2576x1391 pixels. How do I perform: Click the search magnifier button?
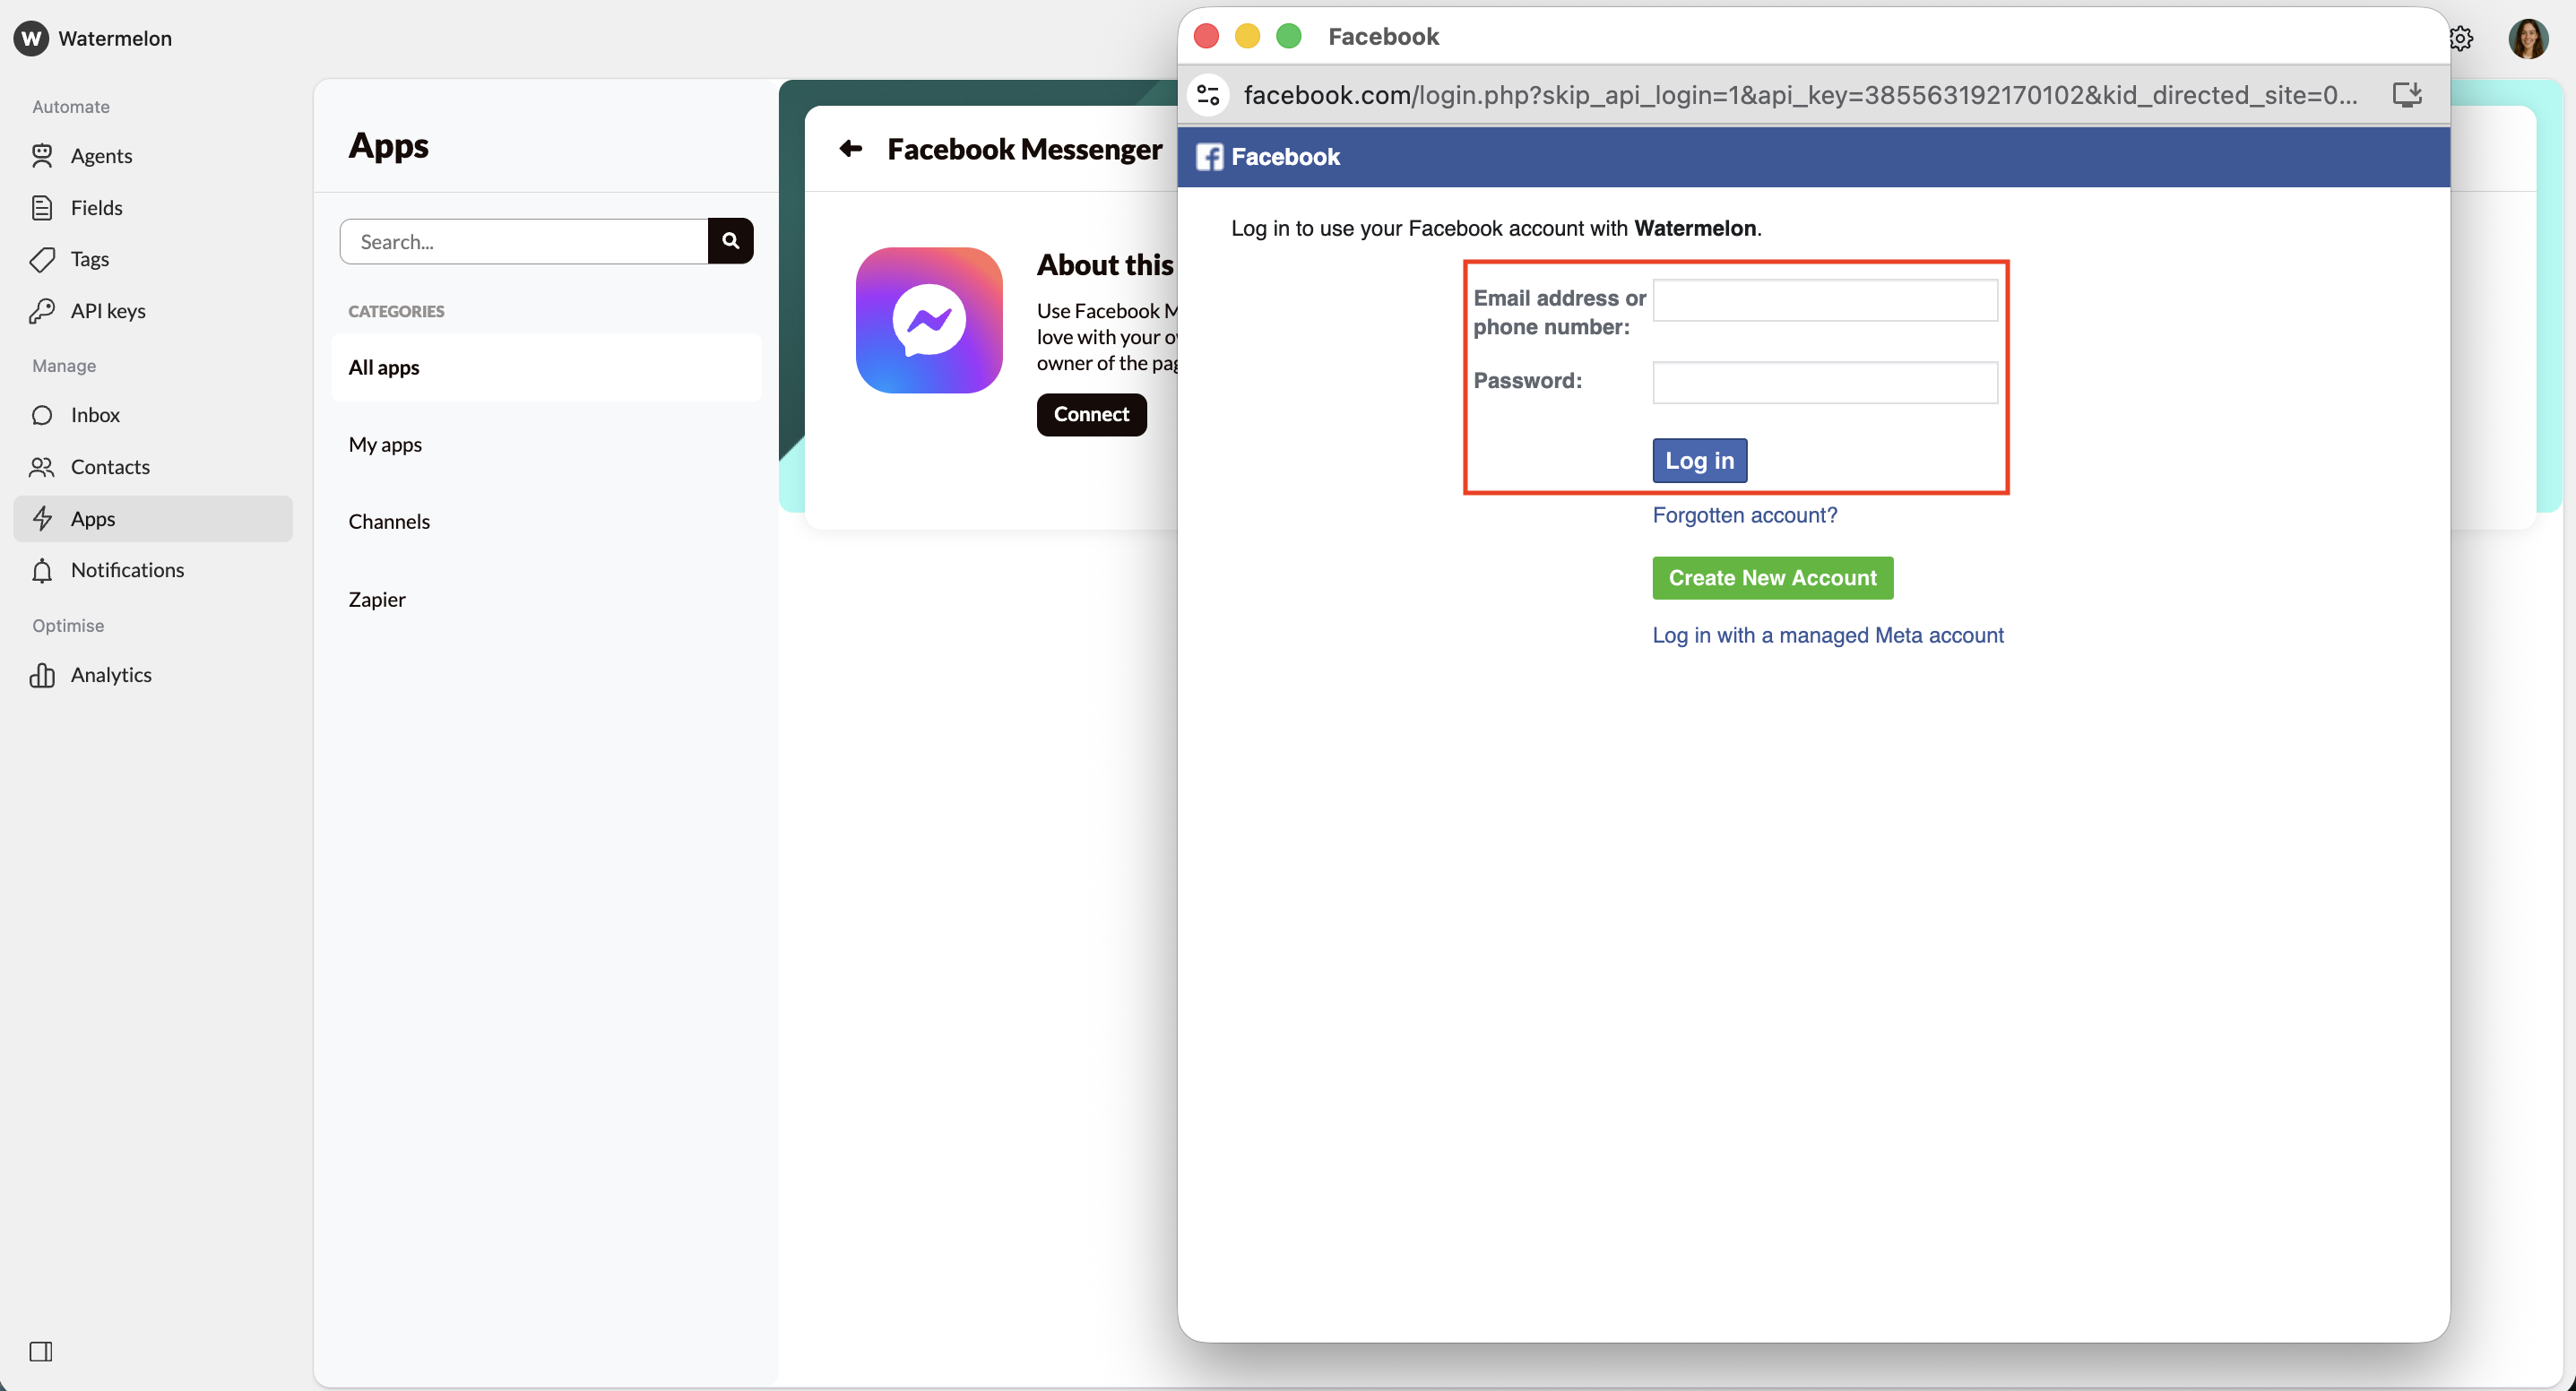click(x=730, y=240)
